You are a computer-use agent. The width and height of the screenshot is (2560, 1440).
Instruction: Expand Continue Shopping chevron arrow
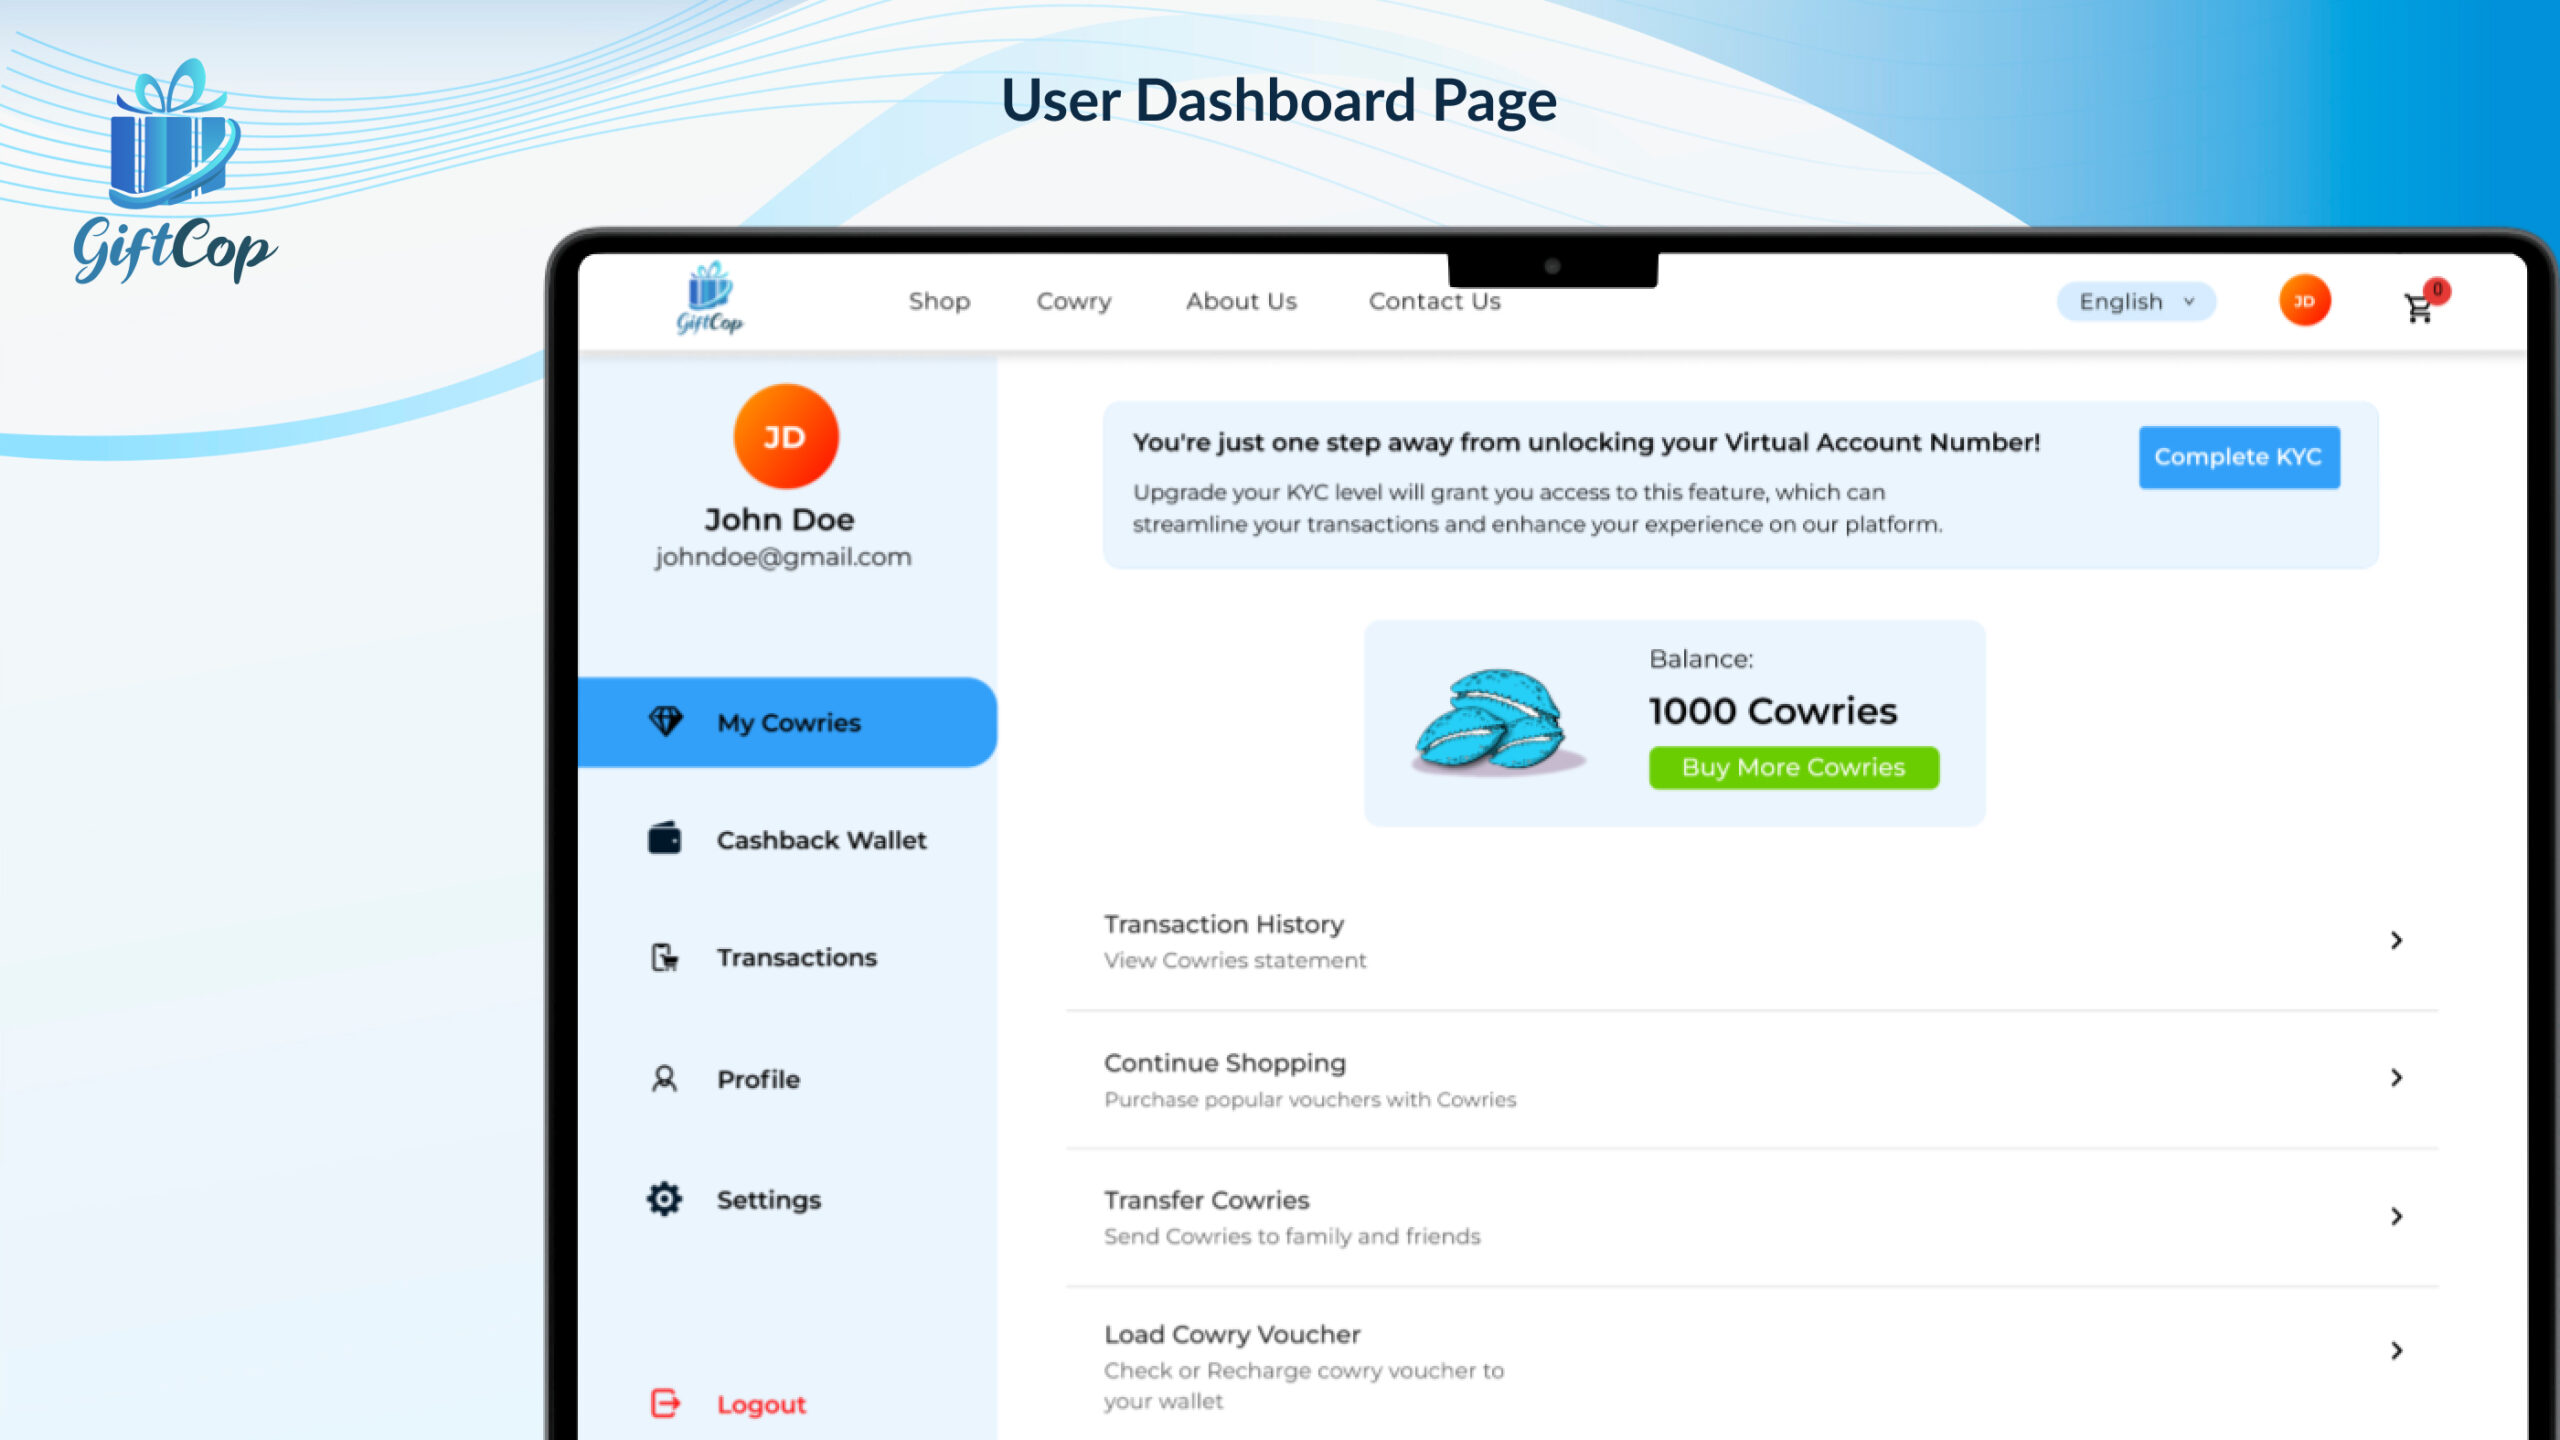click(x=2396, y=1078)
